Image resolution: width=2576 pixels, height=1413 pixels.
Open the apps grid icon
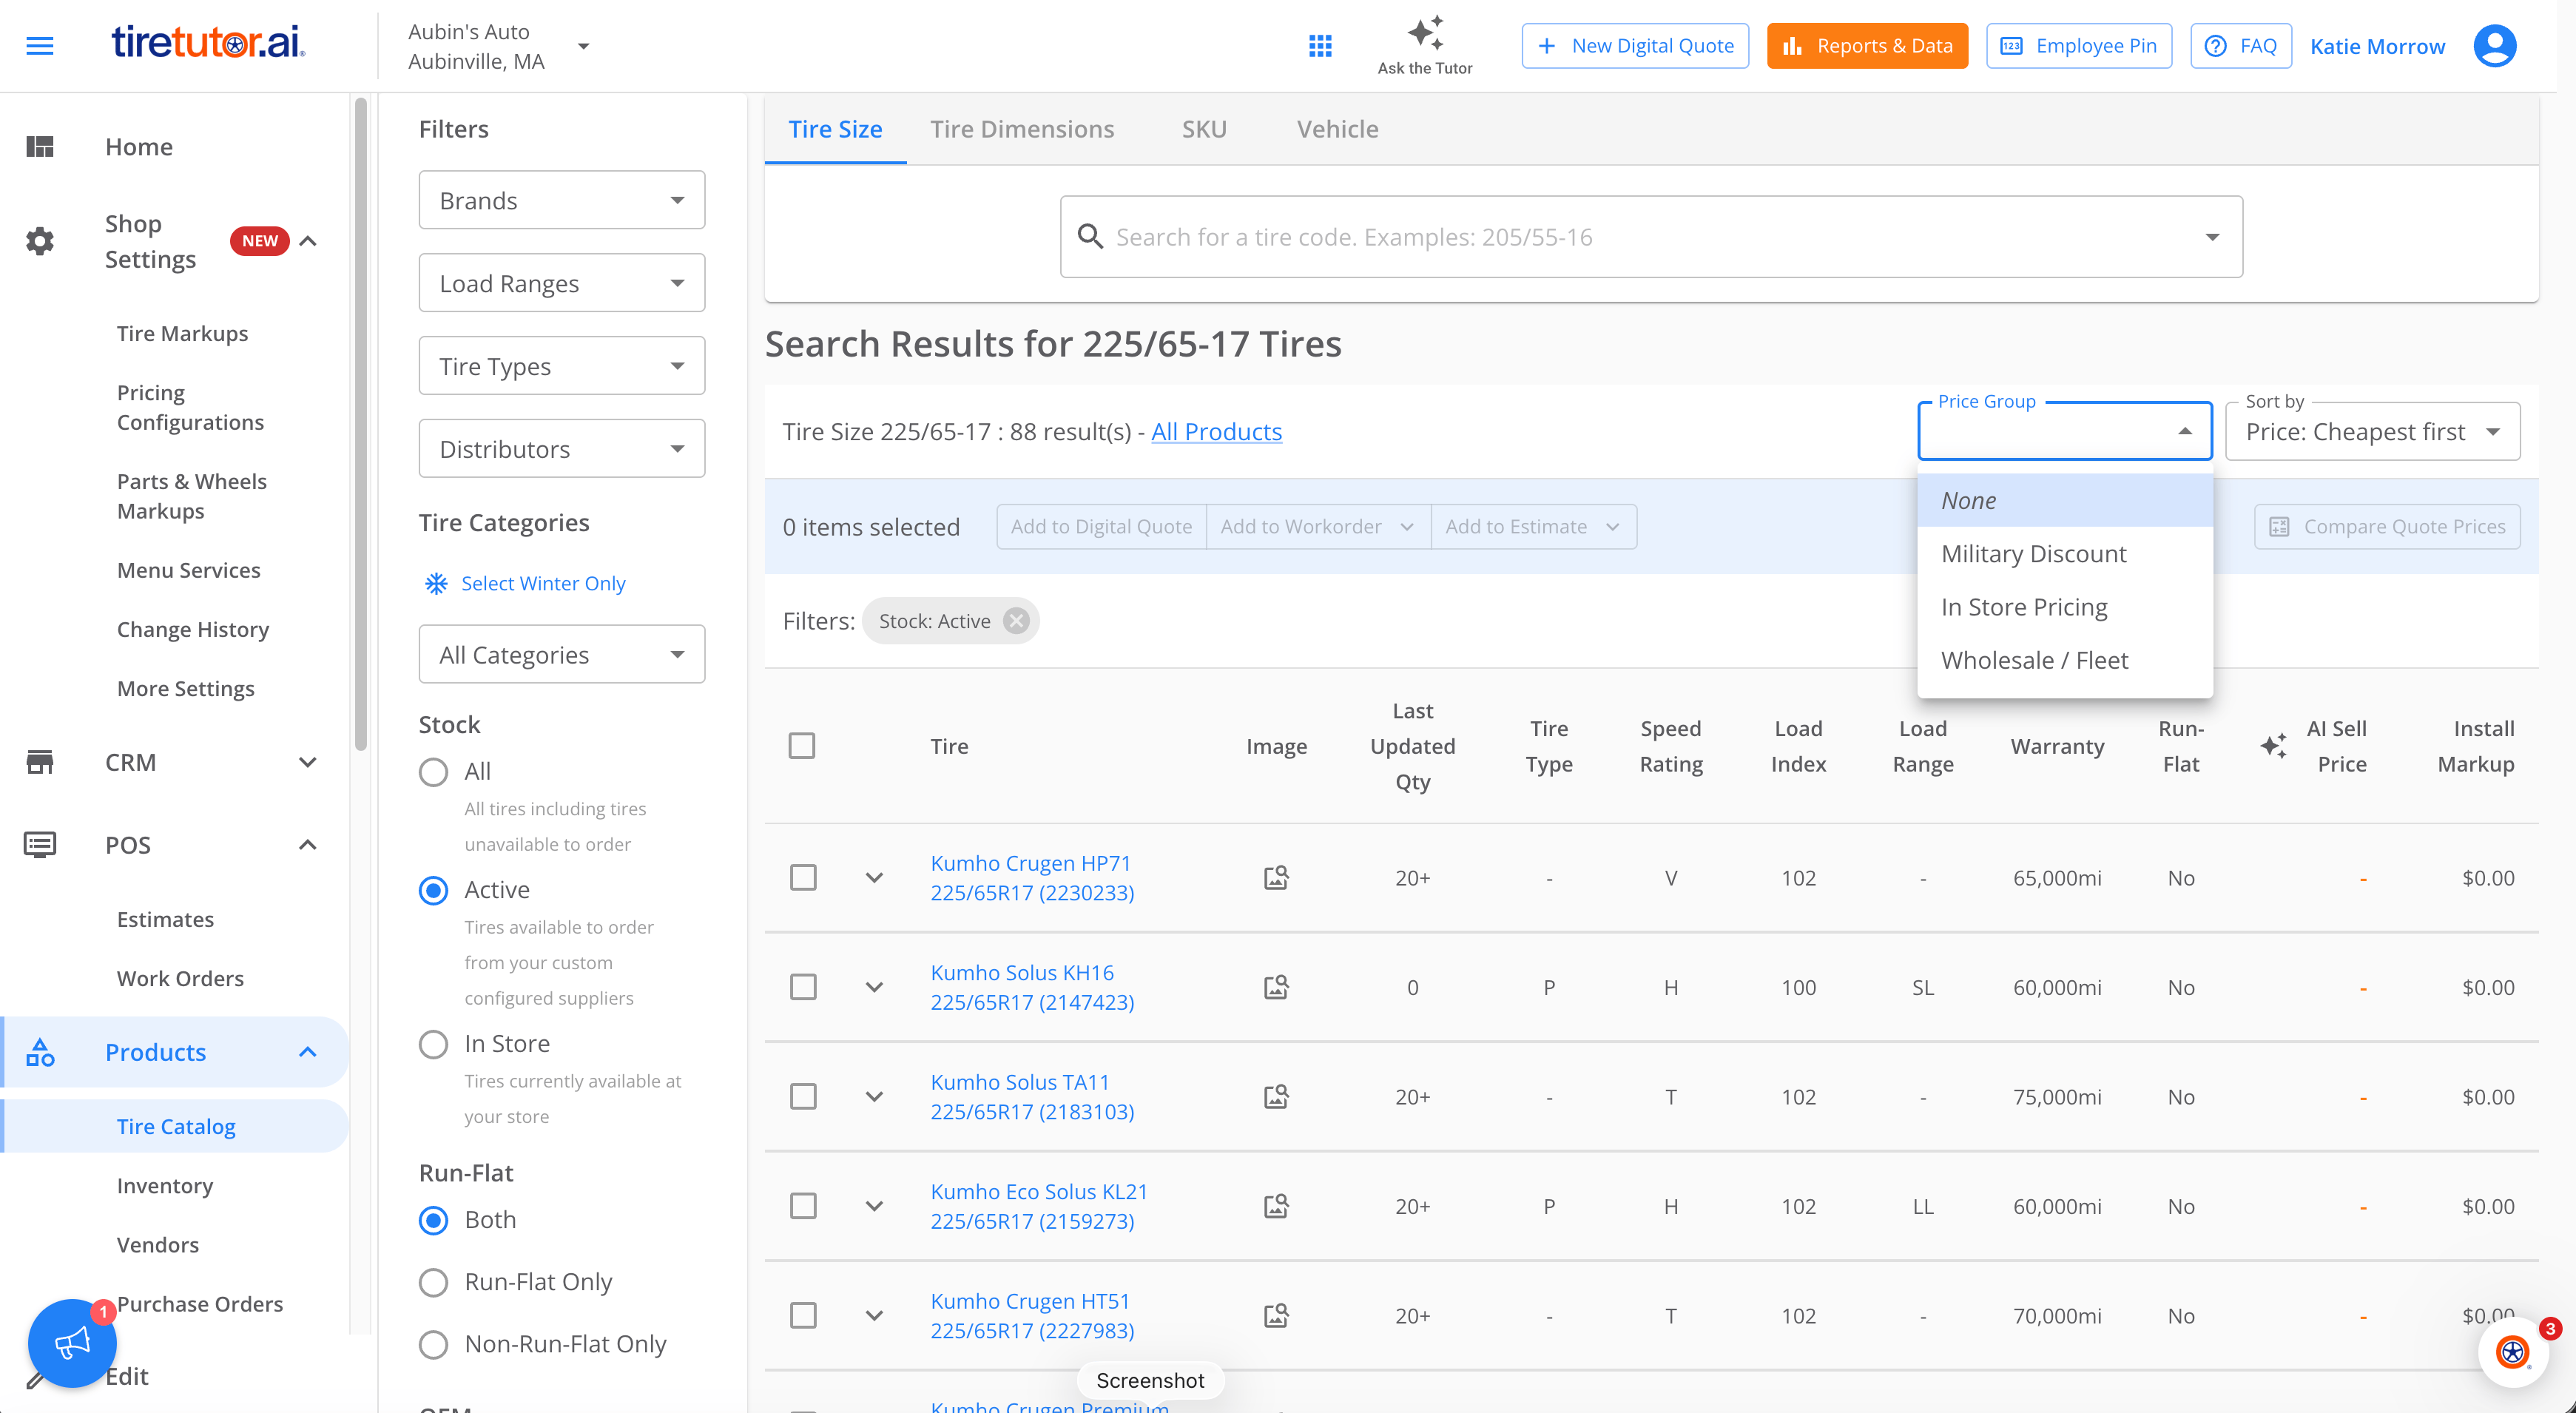(1320, 46)
